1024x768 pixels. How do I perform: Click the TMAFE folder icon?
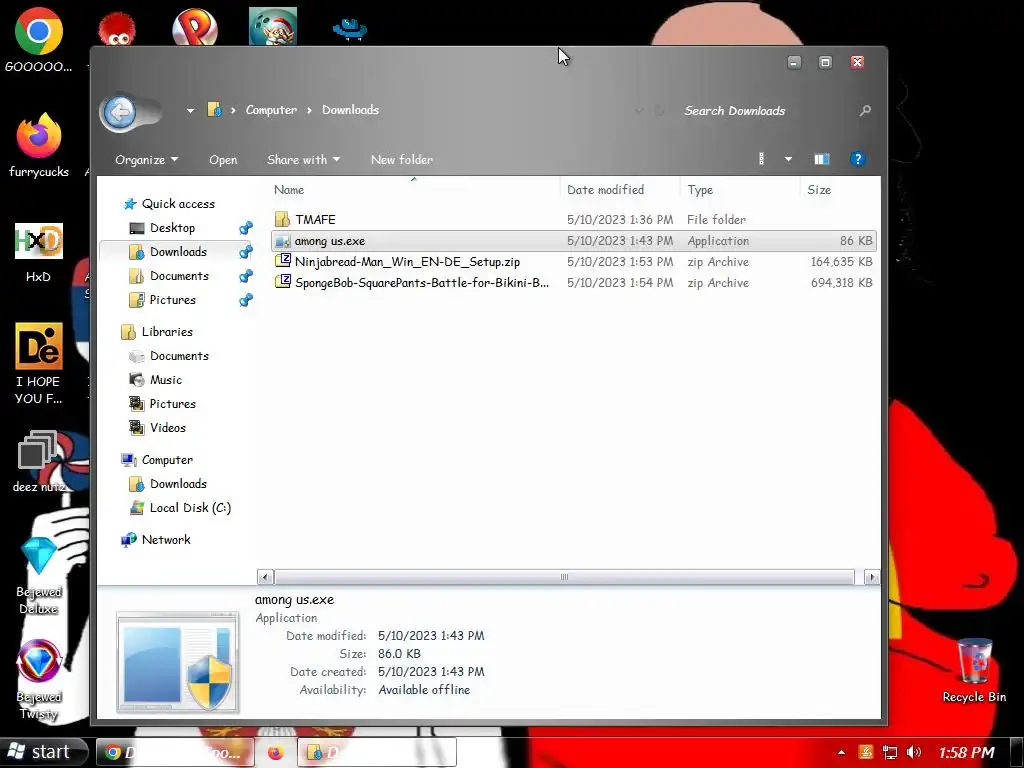[x=282, y=219]
